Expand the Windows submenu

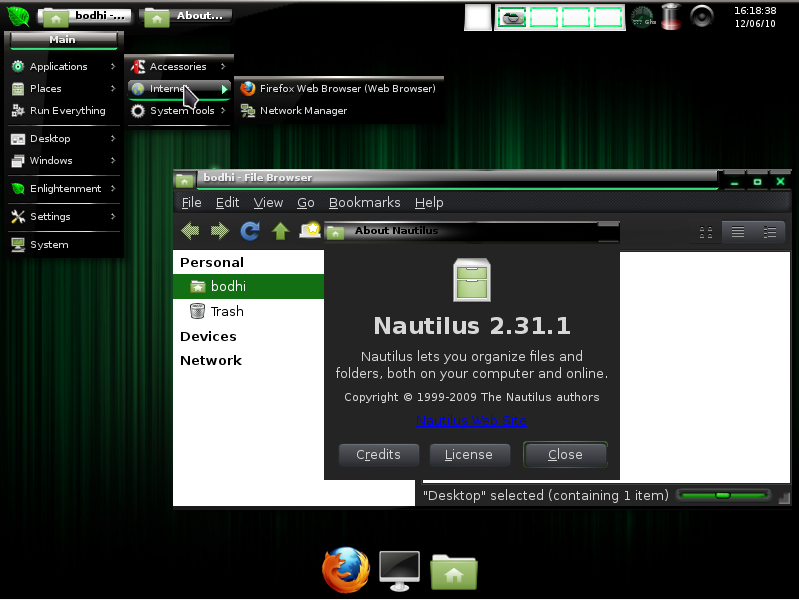(x=64, y=161)
